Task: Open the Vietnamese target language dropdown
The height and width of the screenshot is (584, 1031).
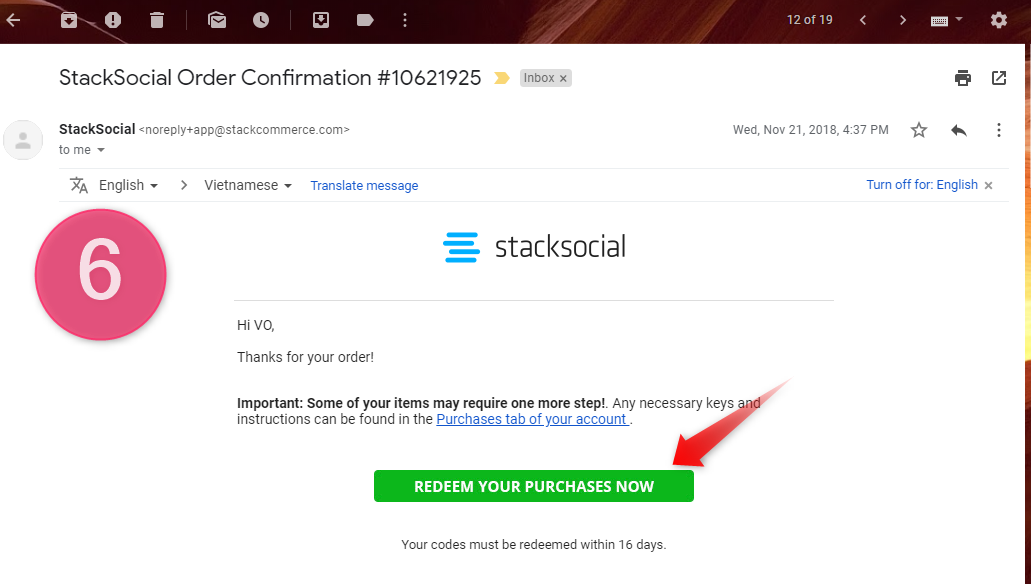Action: [246, 185]
